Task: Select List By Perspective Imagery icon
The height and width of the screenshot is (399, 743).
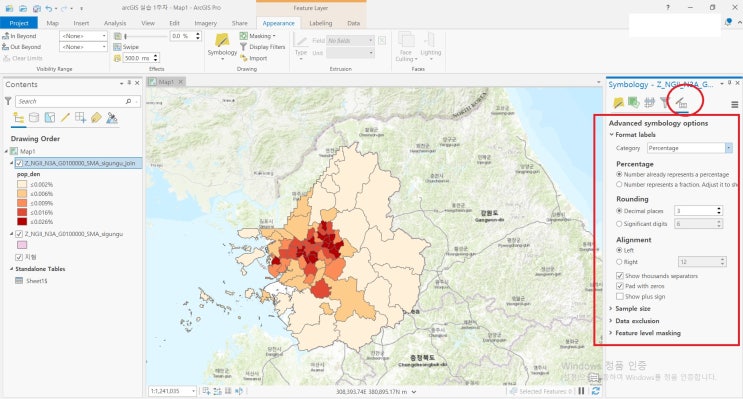Action: (112, 118)
